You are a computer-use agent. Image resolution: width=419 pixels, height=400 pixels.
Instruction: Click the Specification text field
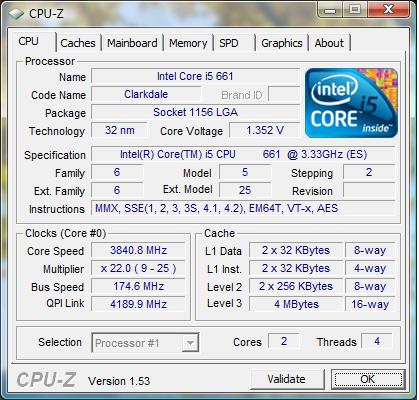[x=243, y=154]
